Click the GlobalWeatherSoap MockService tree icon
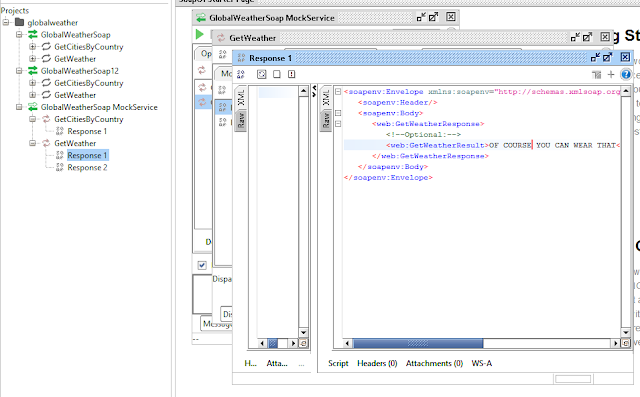 point(33,107)
